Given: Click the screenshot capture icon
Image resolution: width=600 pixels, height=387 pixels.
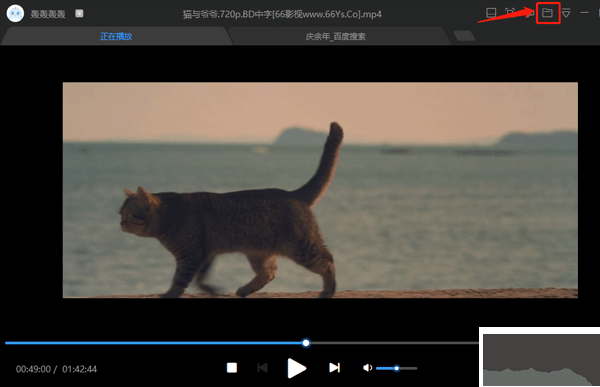Looking at the screenshot, I should point(509,13).
